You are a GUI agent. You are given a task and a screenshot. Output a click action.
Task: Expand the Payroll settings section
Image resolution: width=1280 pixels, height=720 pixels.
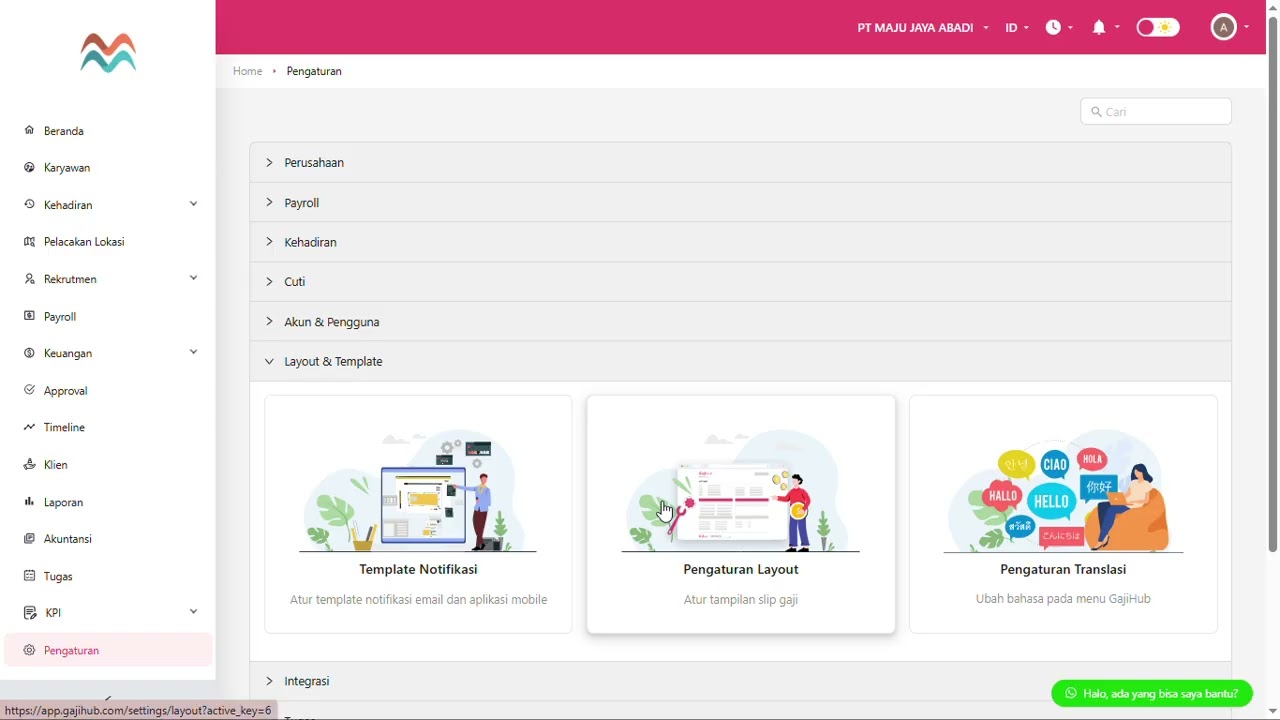click(x=740, y=202)
